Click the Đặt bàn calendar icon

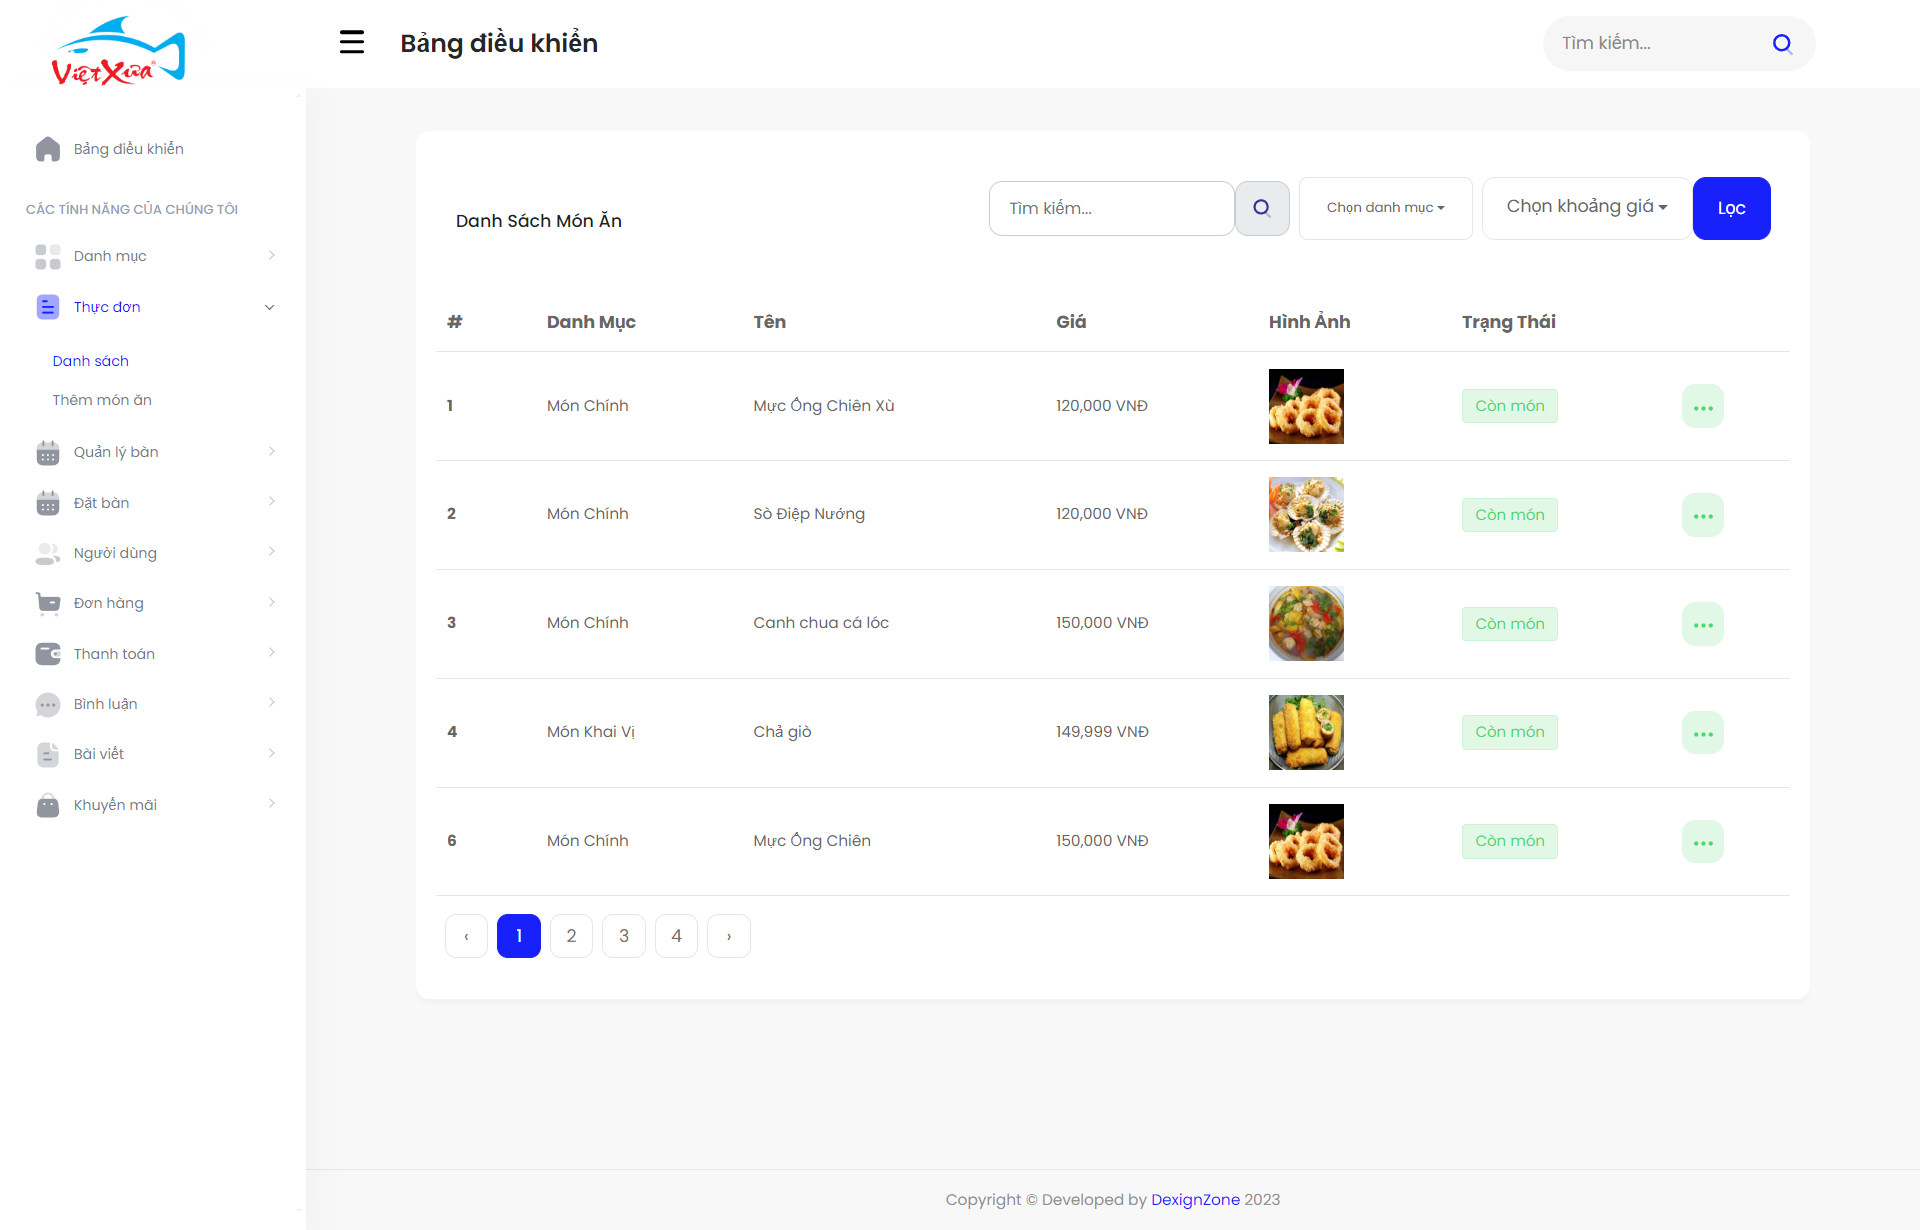tap(48, 503)
